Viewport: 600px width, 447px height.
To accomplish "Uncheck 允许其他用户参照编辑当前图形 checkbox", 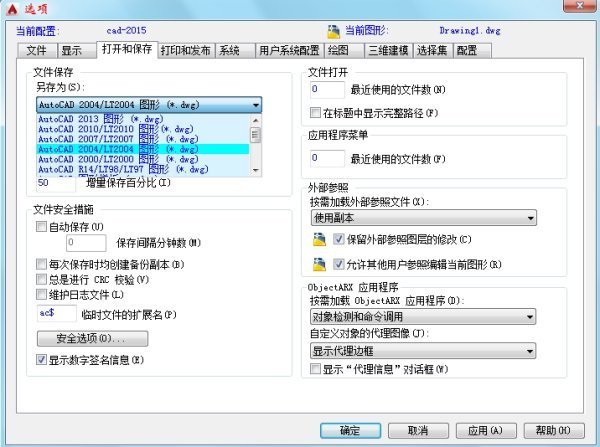I will point(338,264).
